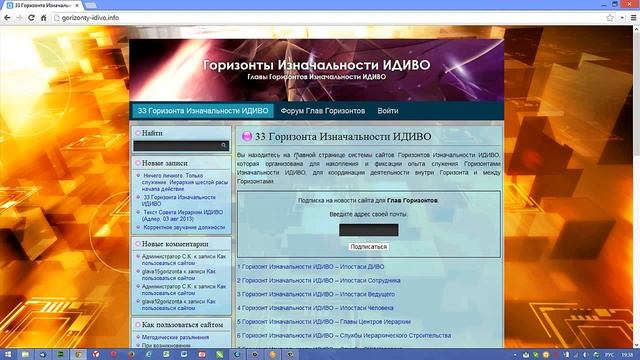Select the '33 Горизонта Изначальности ИДИВО' nav tab

click(x=203, y=111)
